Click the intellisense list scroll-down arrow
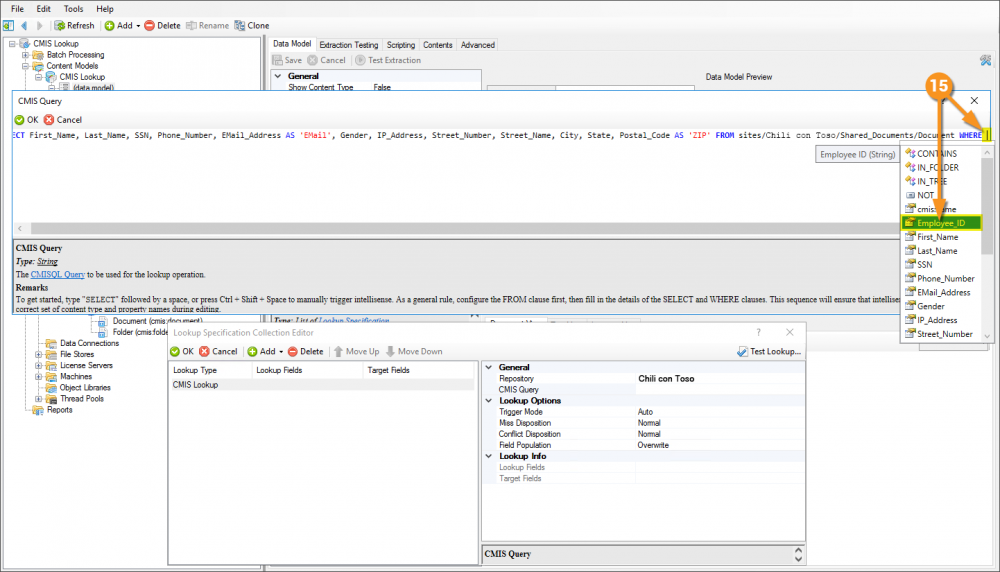The image size is (1000, 572). (x=987, y=336)
